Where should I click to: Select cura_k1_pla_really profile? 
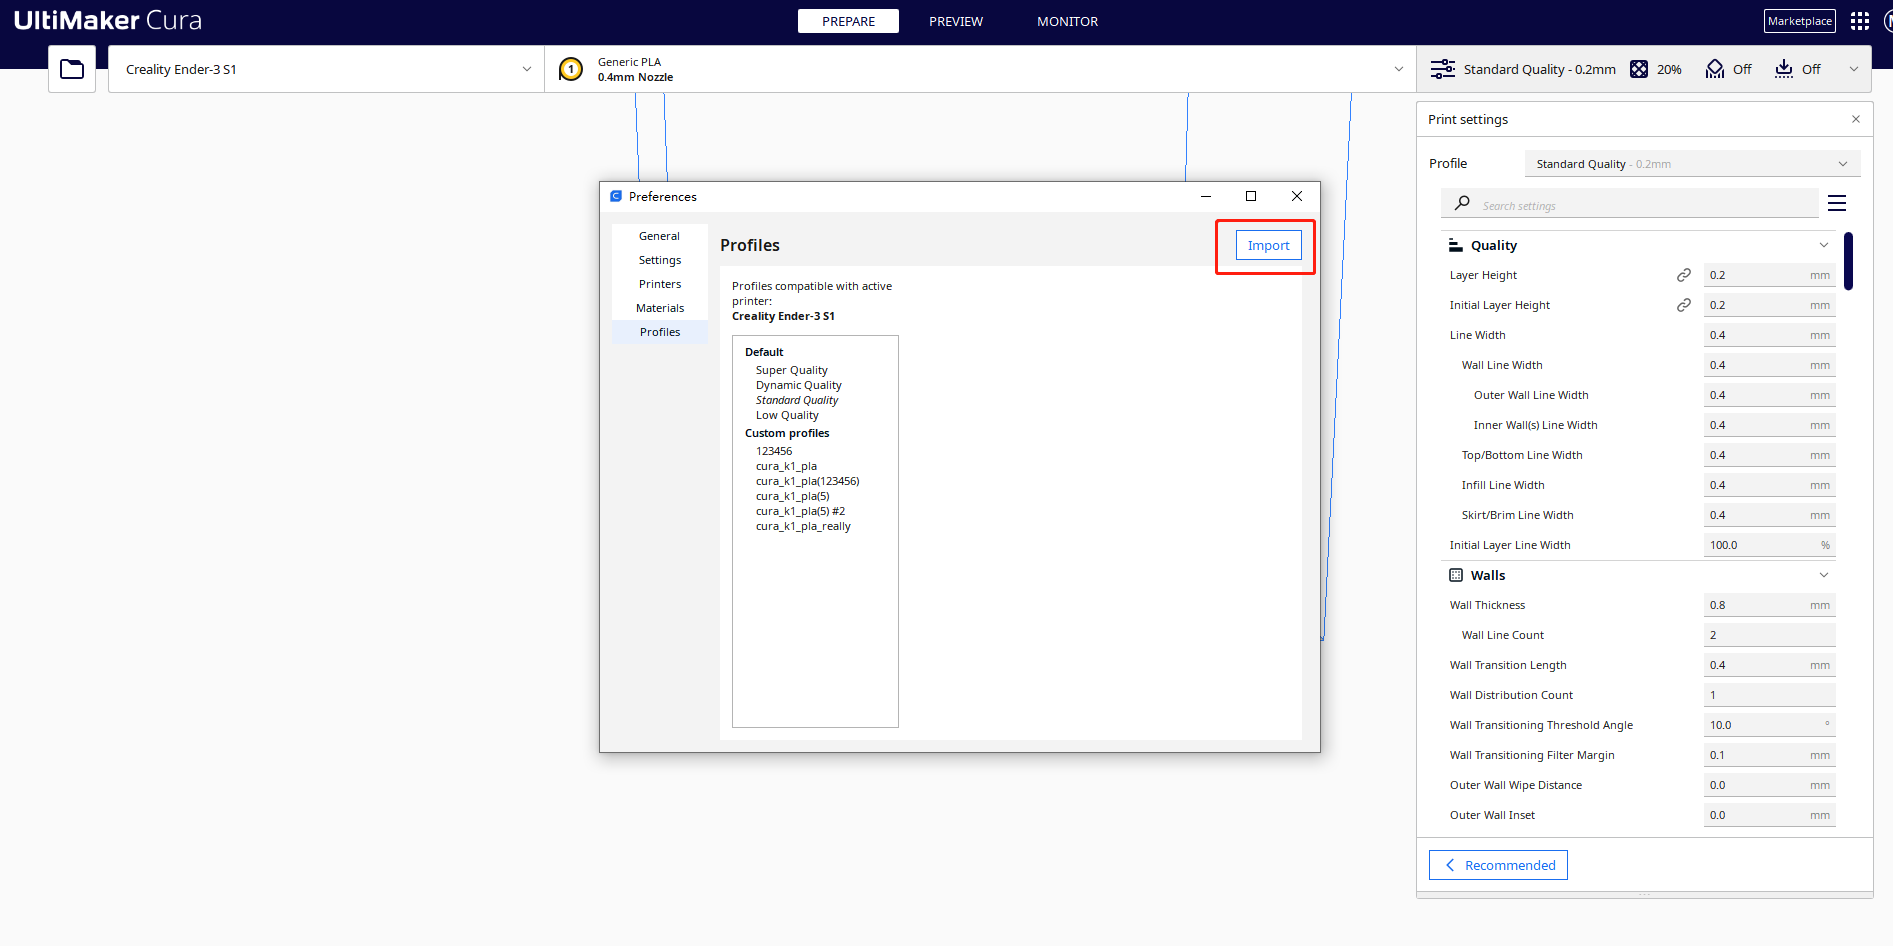(803, 526)
